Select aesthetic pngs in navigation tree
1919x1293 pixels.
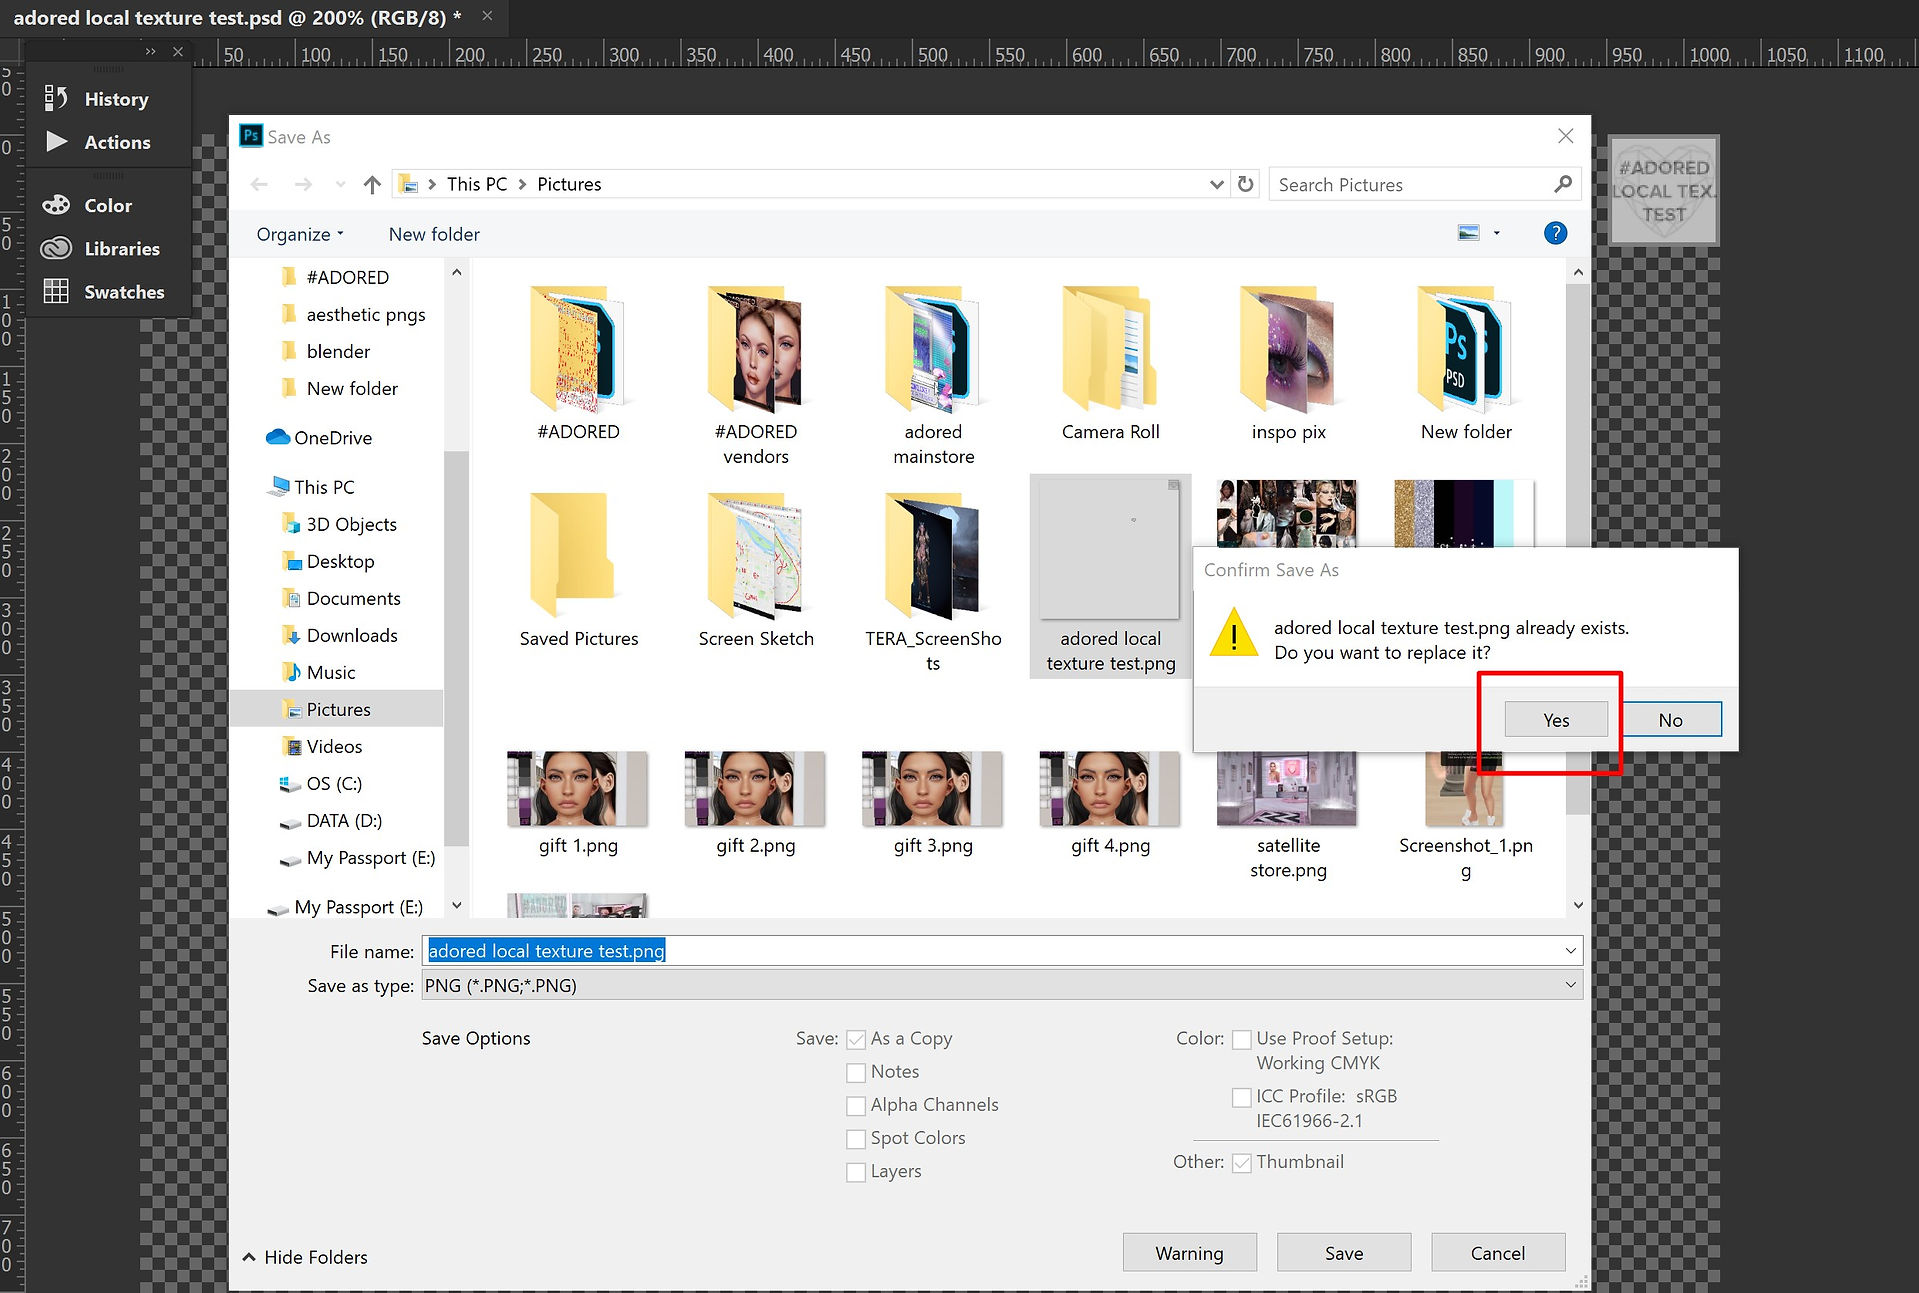coord(365,314)
